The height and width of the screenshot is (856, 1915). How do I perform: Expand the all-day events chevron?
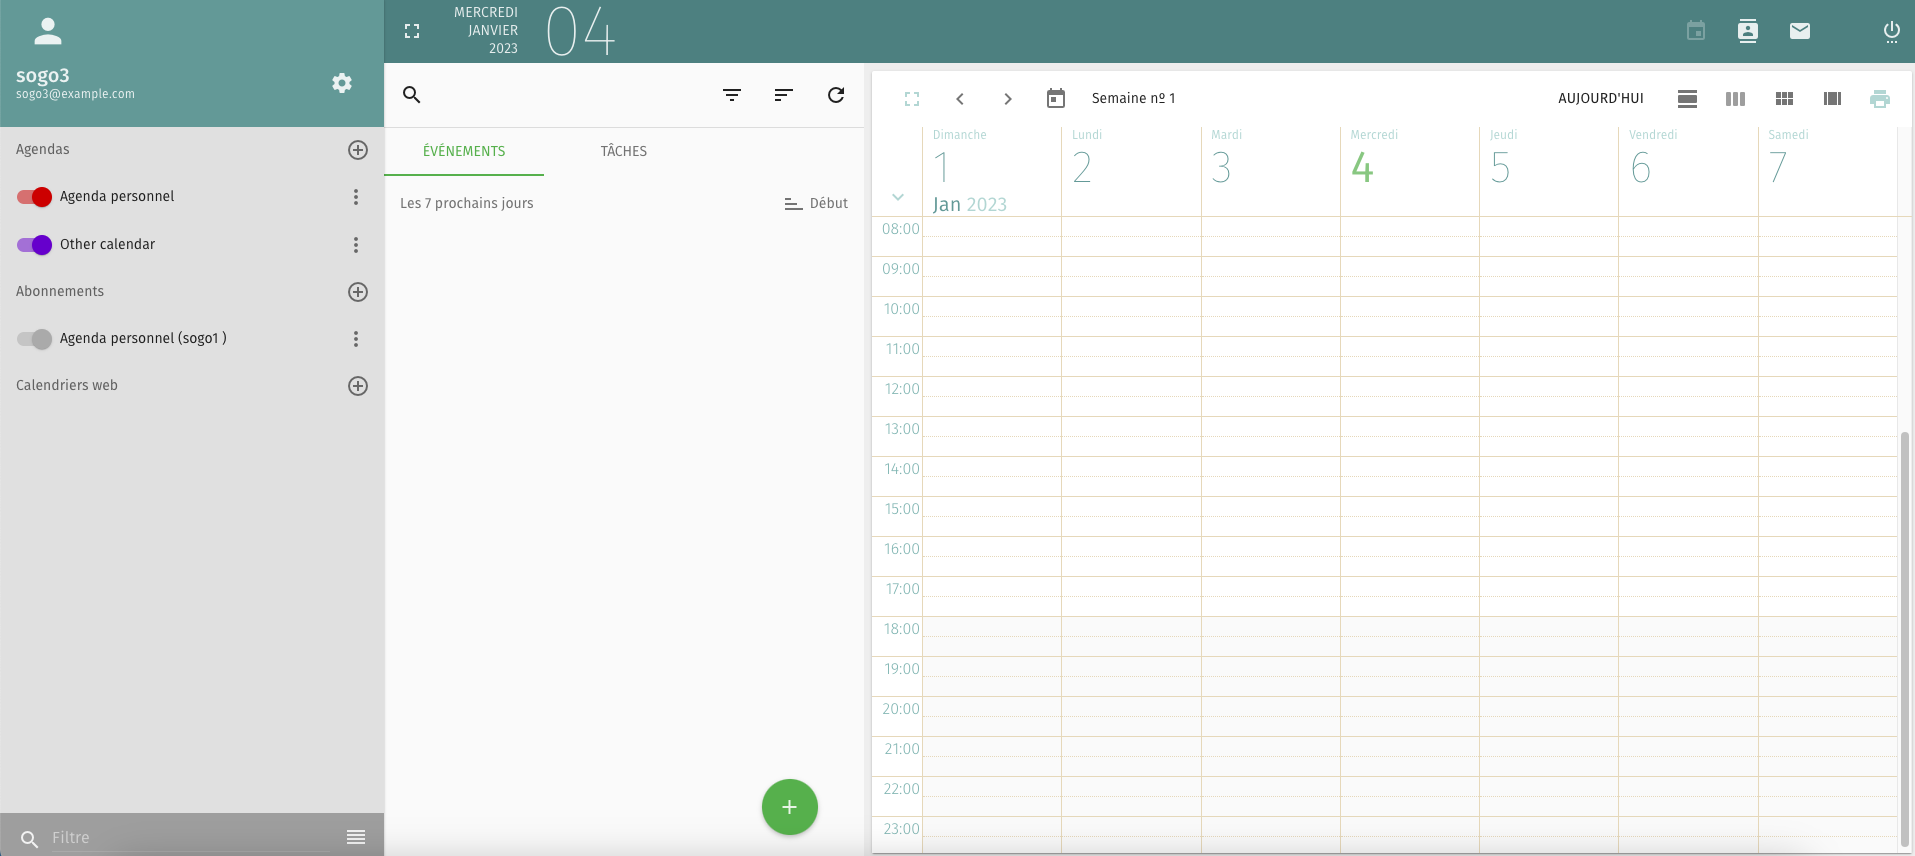pos(898,197)
